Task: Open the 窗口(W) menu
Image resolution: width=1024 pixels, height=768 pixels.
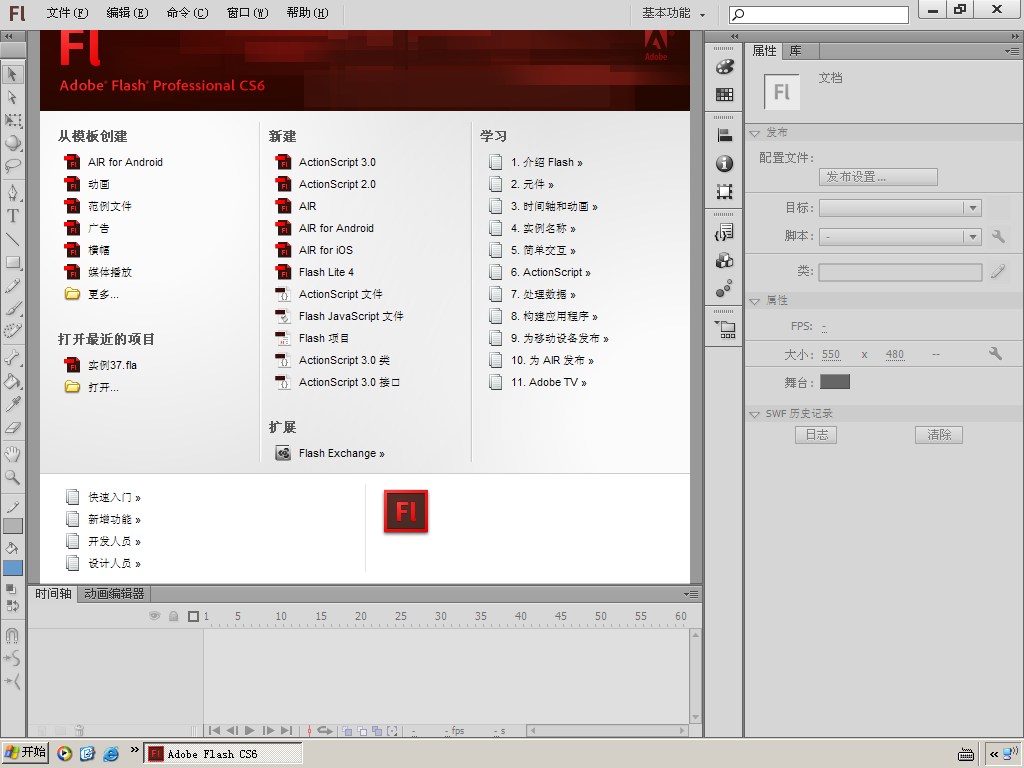Action: click(x=248, y=13)
